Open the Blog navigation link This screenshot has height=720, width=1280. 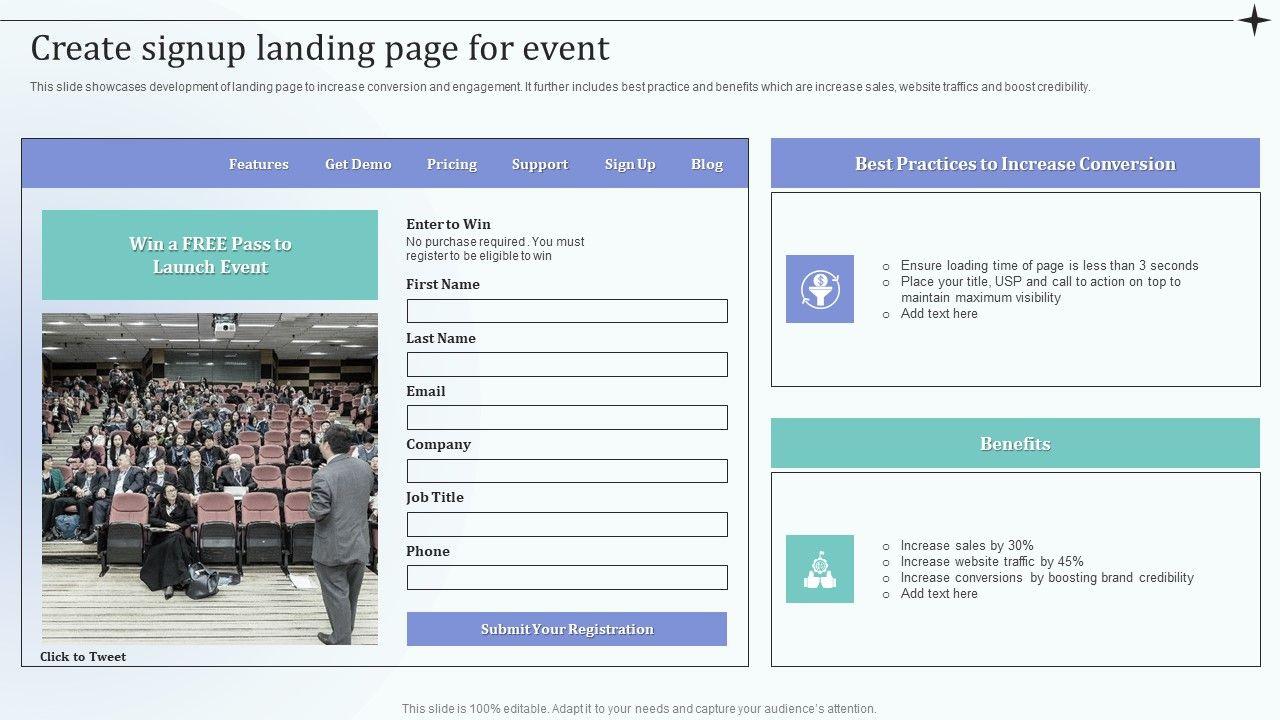coord(707,164)
